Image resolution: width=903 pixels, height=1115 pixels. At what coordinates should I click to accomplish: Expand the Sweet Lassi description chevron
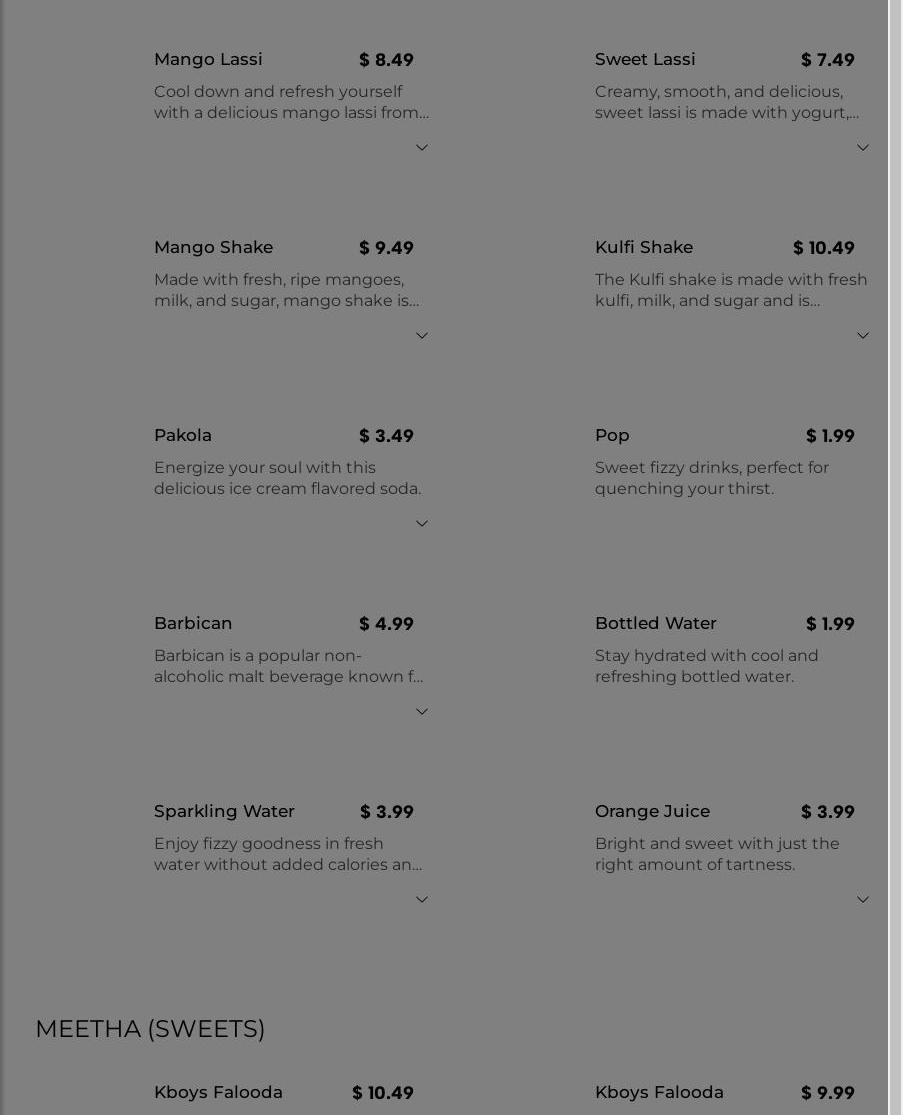click(863, 148)
